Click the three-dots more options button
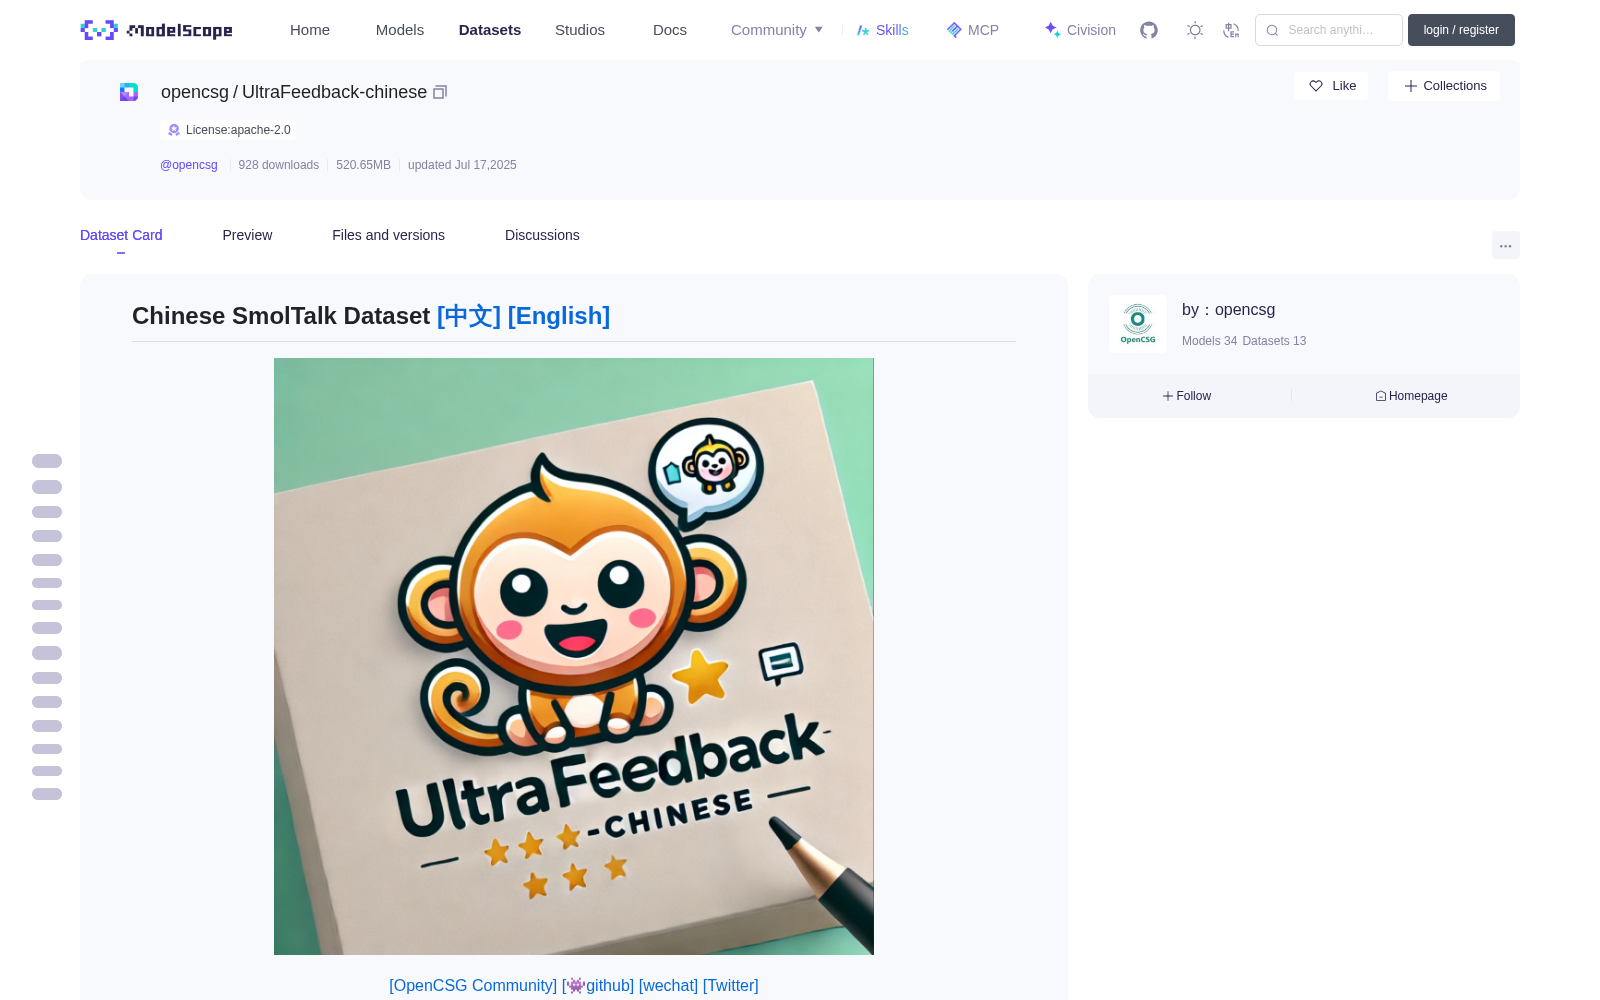The height and width of the screenshot is (1000, 1600). [1505, 245]
